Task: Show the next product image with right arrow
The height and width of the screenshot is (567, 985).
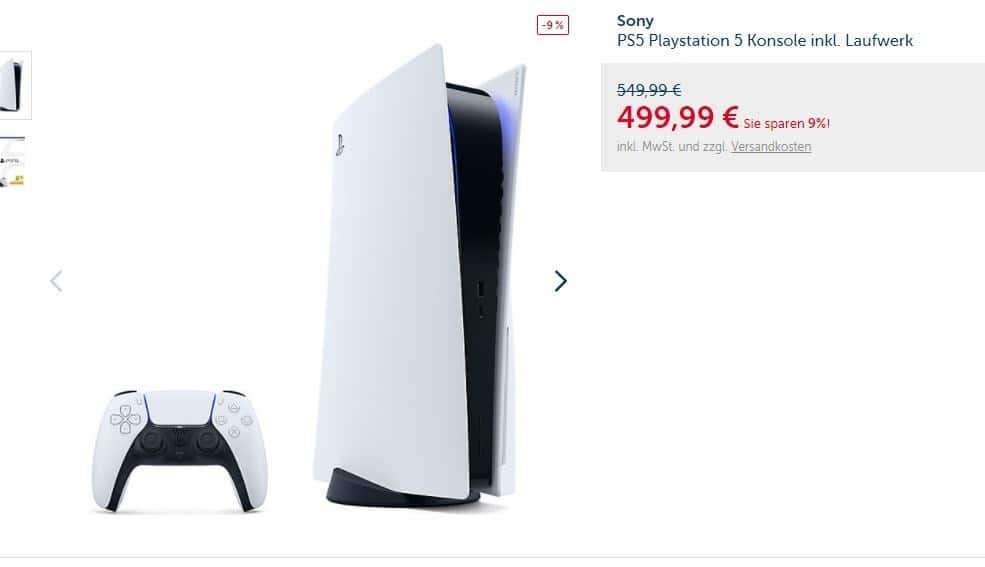Action: tap(560, 281)
